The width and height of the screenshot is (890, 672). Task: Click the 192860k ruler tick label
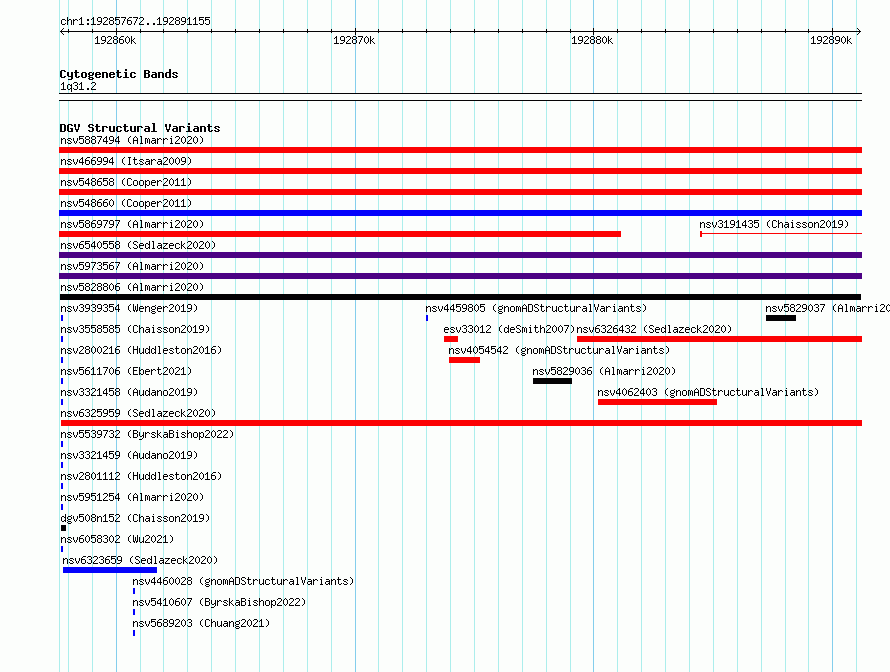click(115, 40)
